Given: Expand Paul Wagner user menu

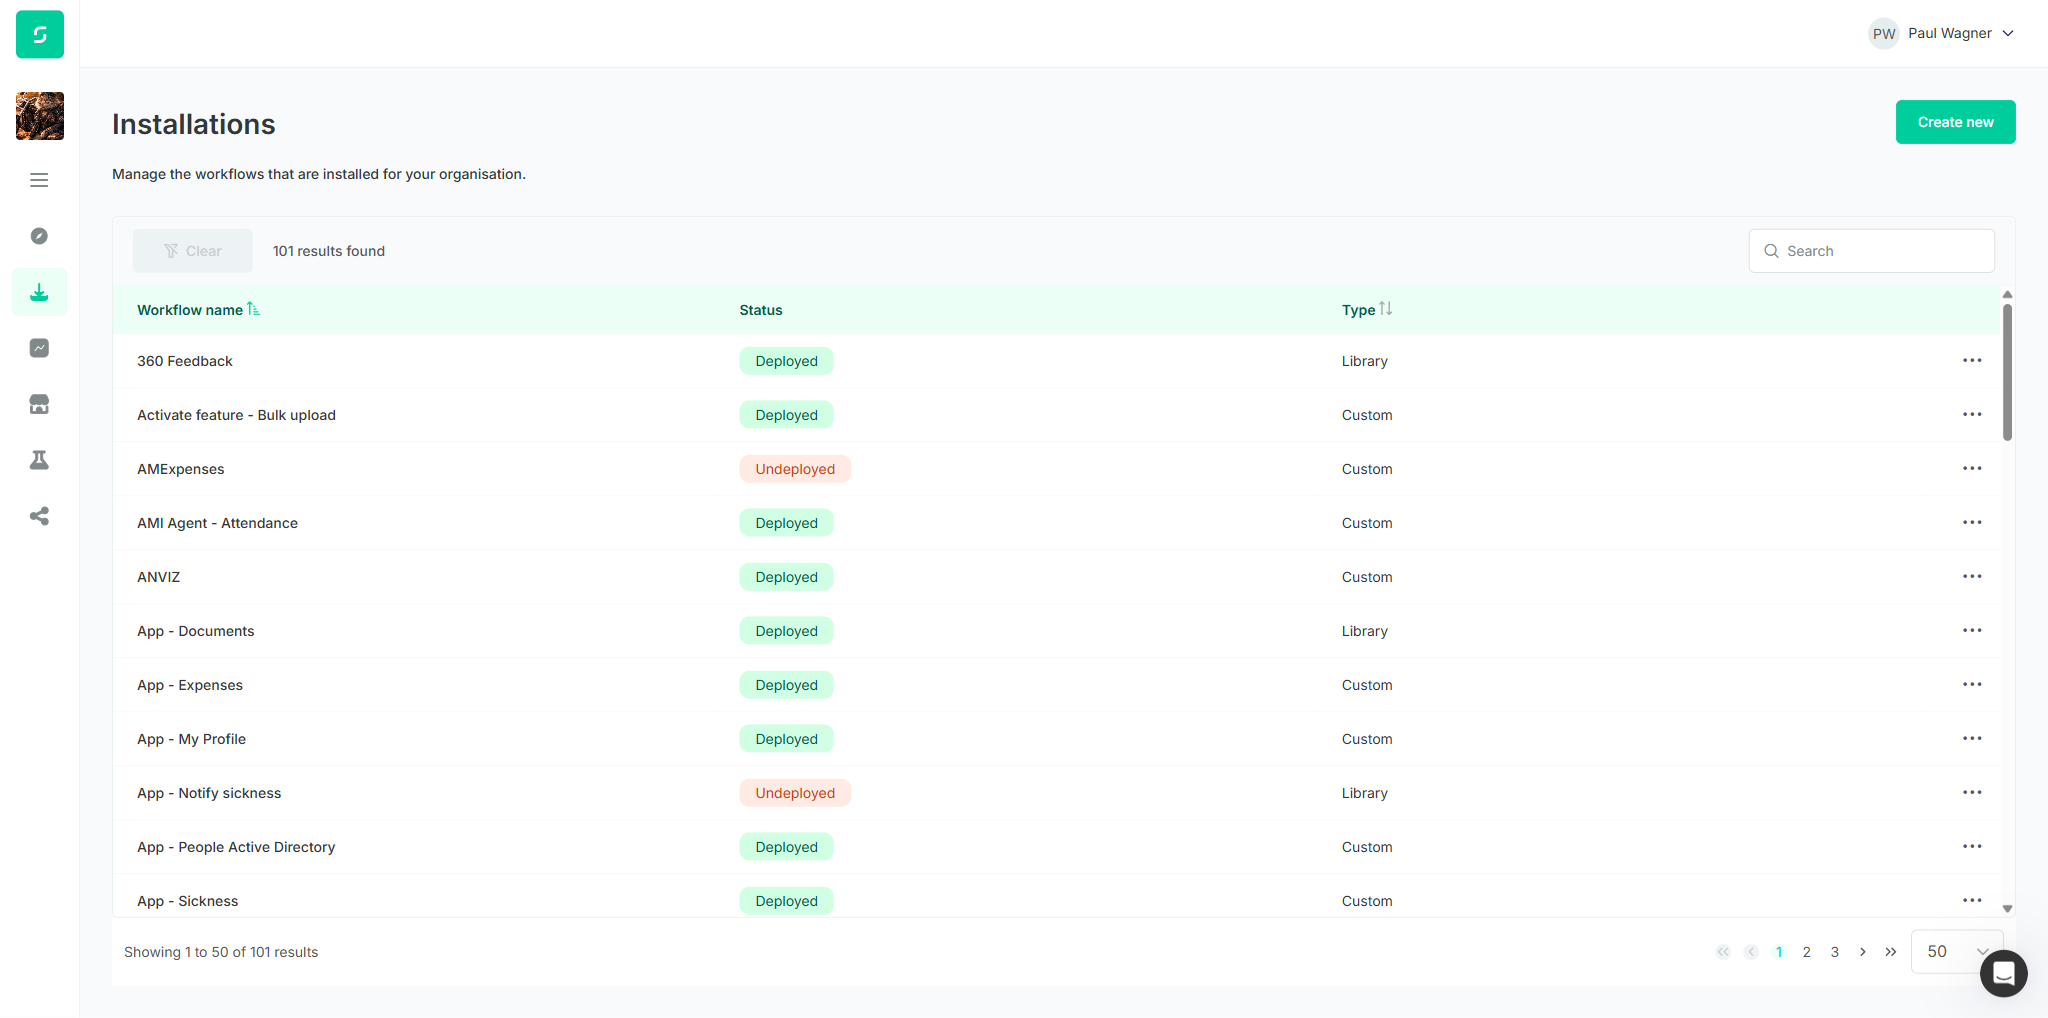Looking at the screenshot, I should [x=1941, y=33].
